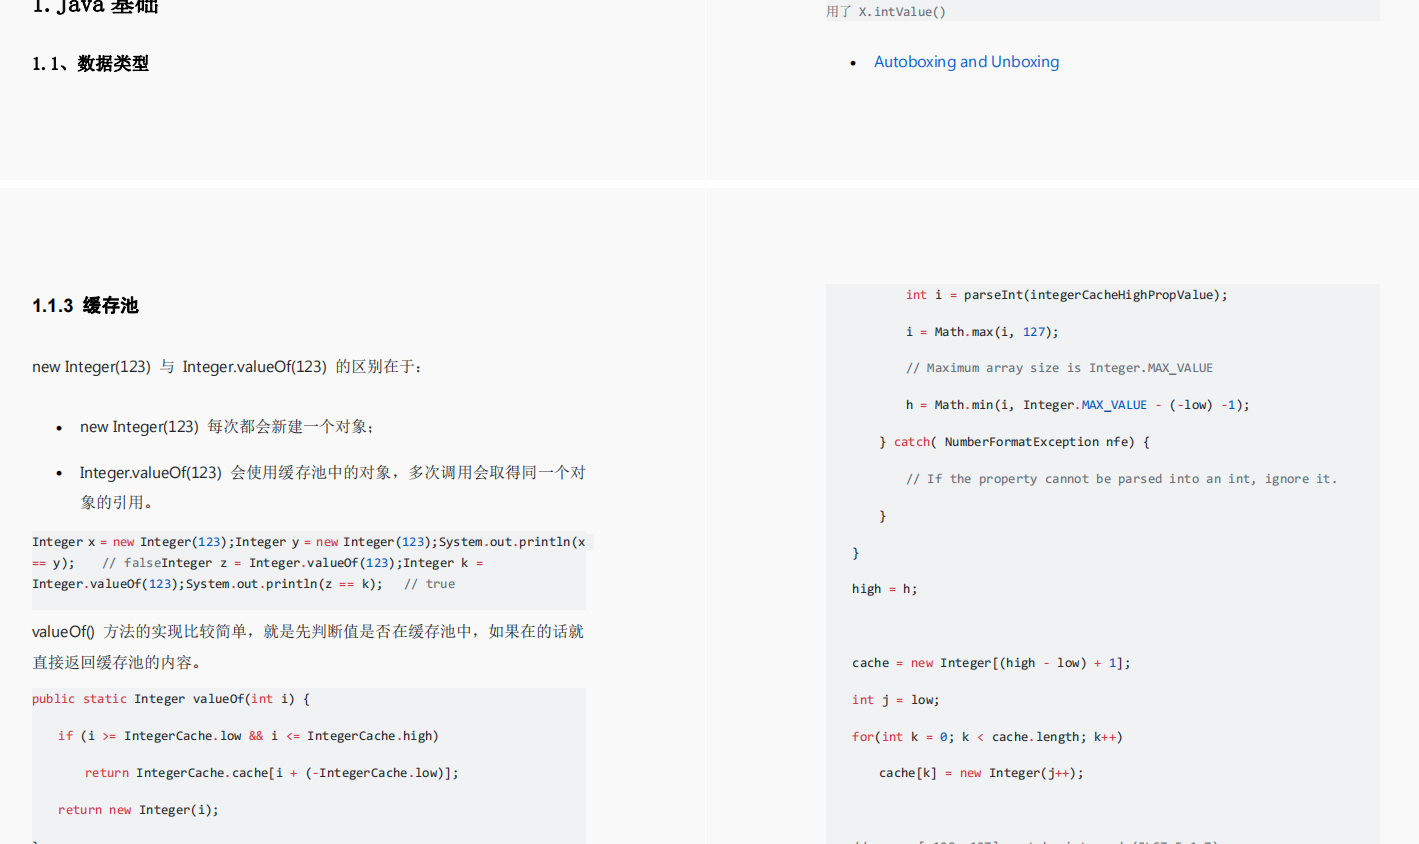Click the return new Integer(i) line

click(138, 810)
